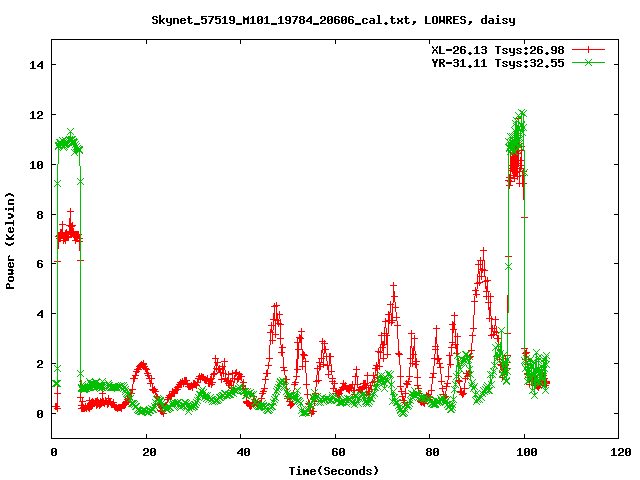
Task: Select the XL-26.13 Tsys:26.98 legend entry
Action: 498,50
